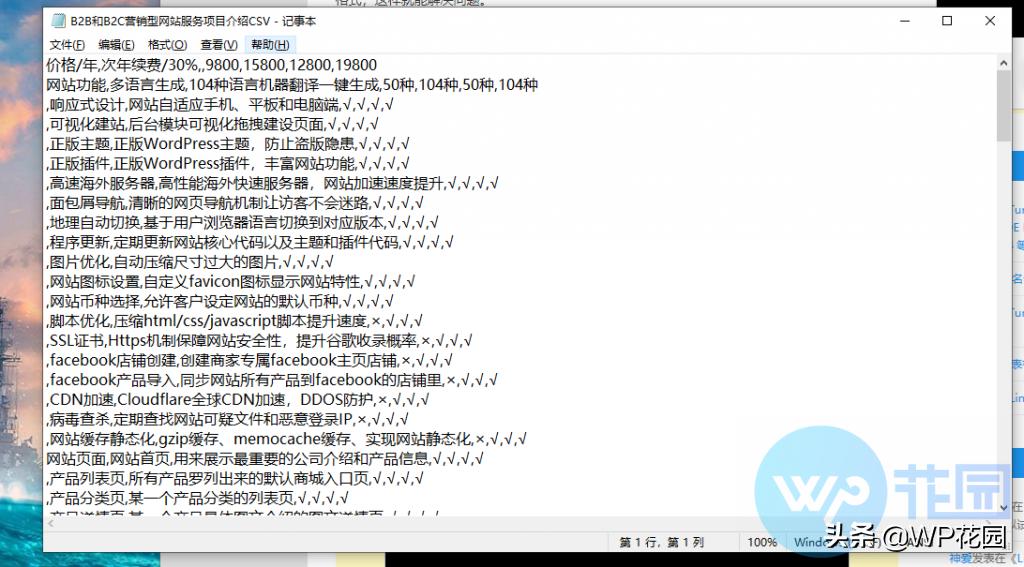This screenshot has width=1024, height=567.
Task: Click the 网站页面,网站首页 line
Action: coord(265,459)
